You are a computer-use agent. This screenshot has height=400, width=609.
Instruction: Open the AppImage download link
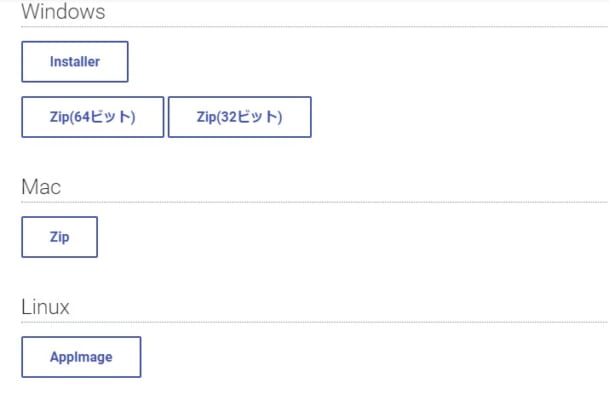tap(81, 357)
